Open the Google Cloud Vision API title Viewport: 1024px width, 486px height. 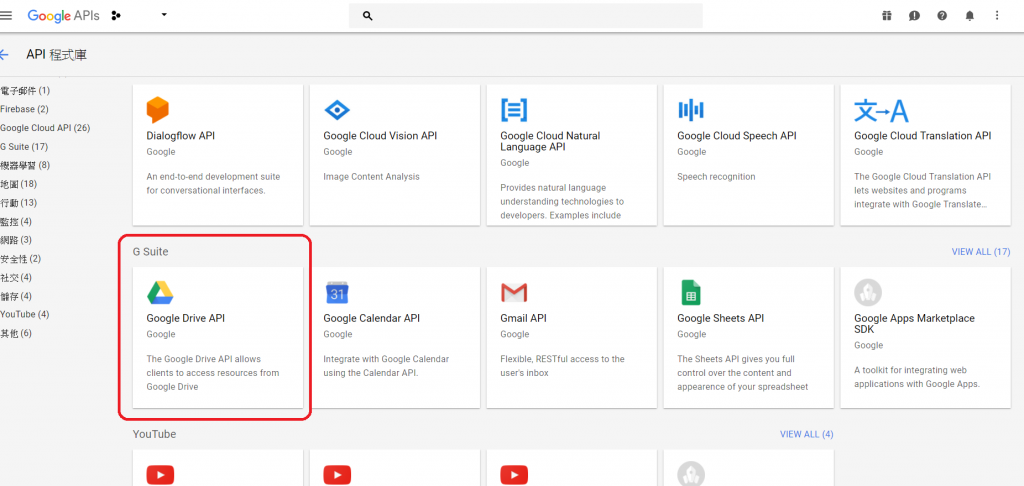[x=380, y=136]
